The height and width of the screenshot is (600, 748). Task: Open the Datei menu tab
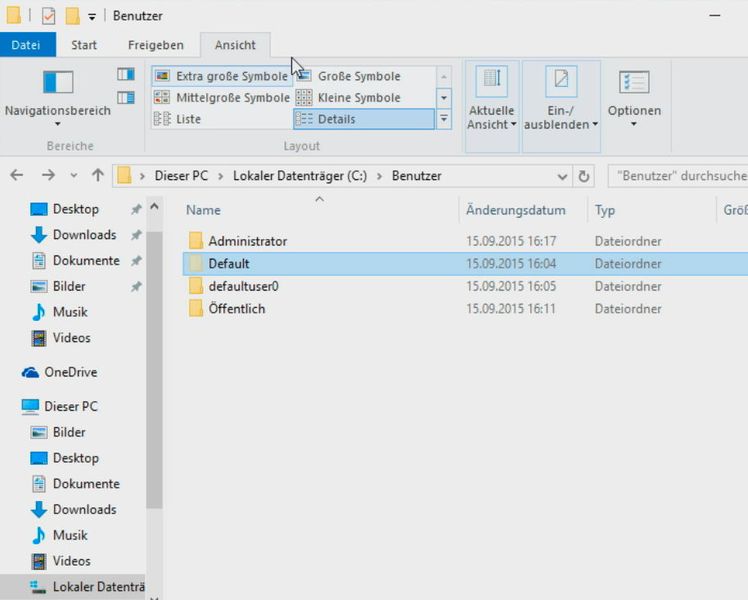tap(26, 45)
